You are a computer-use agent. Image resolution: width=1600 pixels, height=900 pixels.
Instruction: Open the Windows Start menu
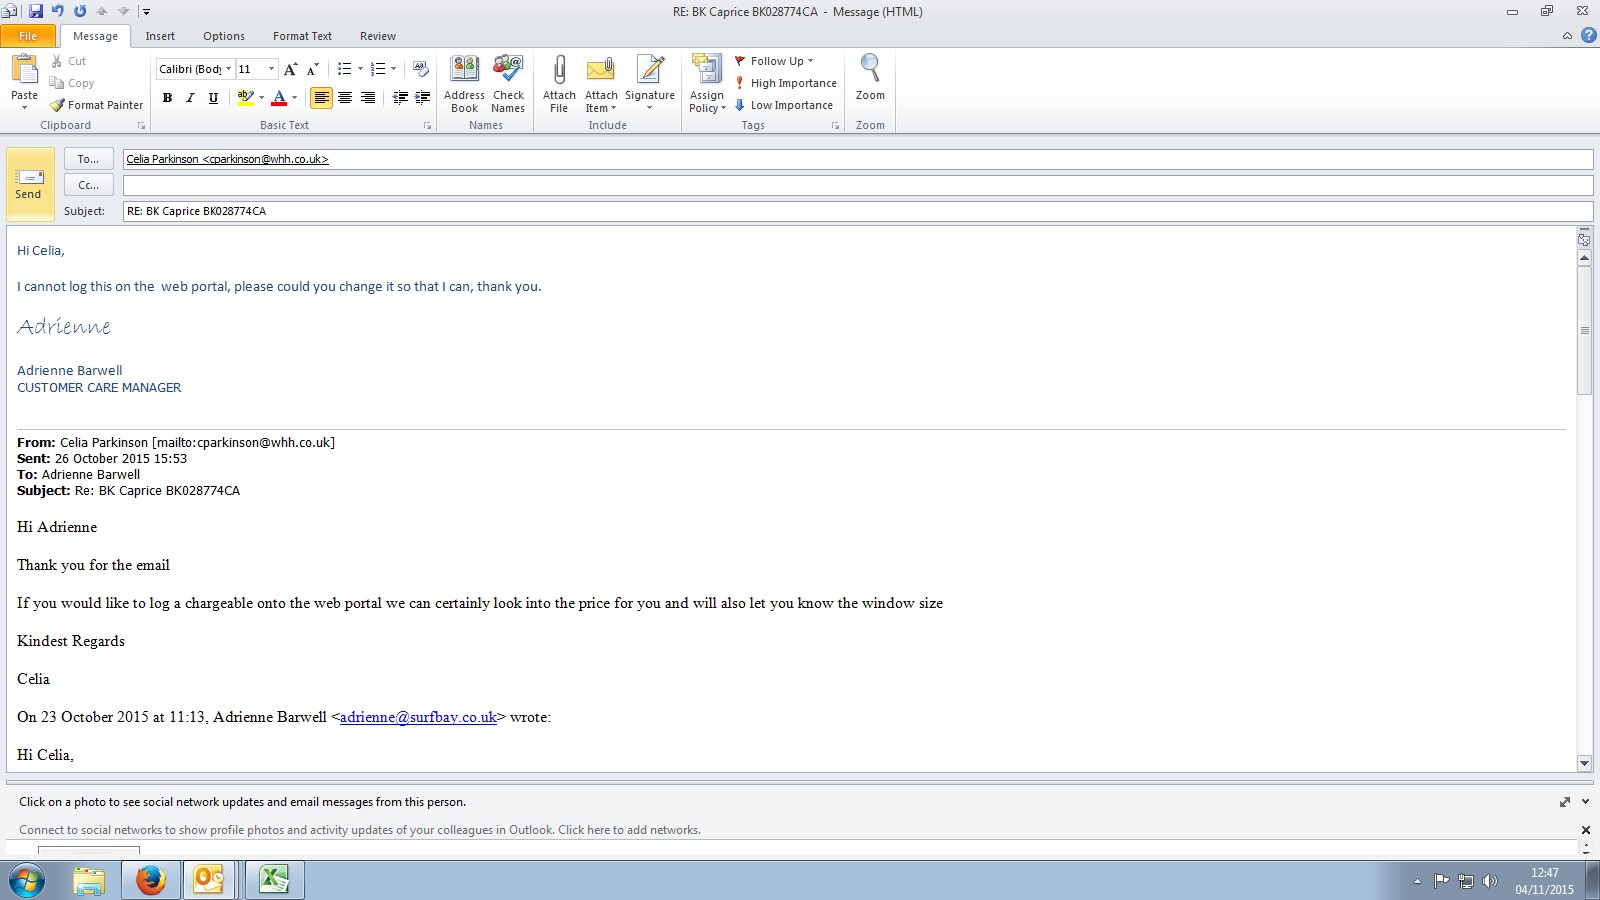[x=27, y=880]
